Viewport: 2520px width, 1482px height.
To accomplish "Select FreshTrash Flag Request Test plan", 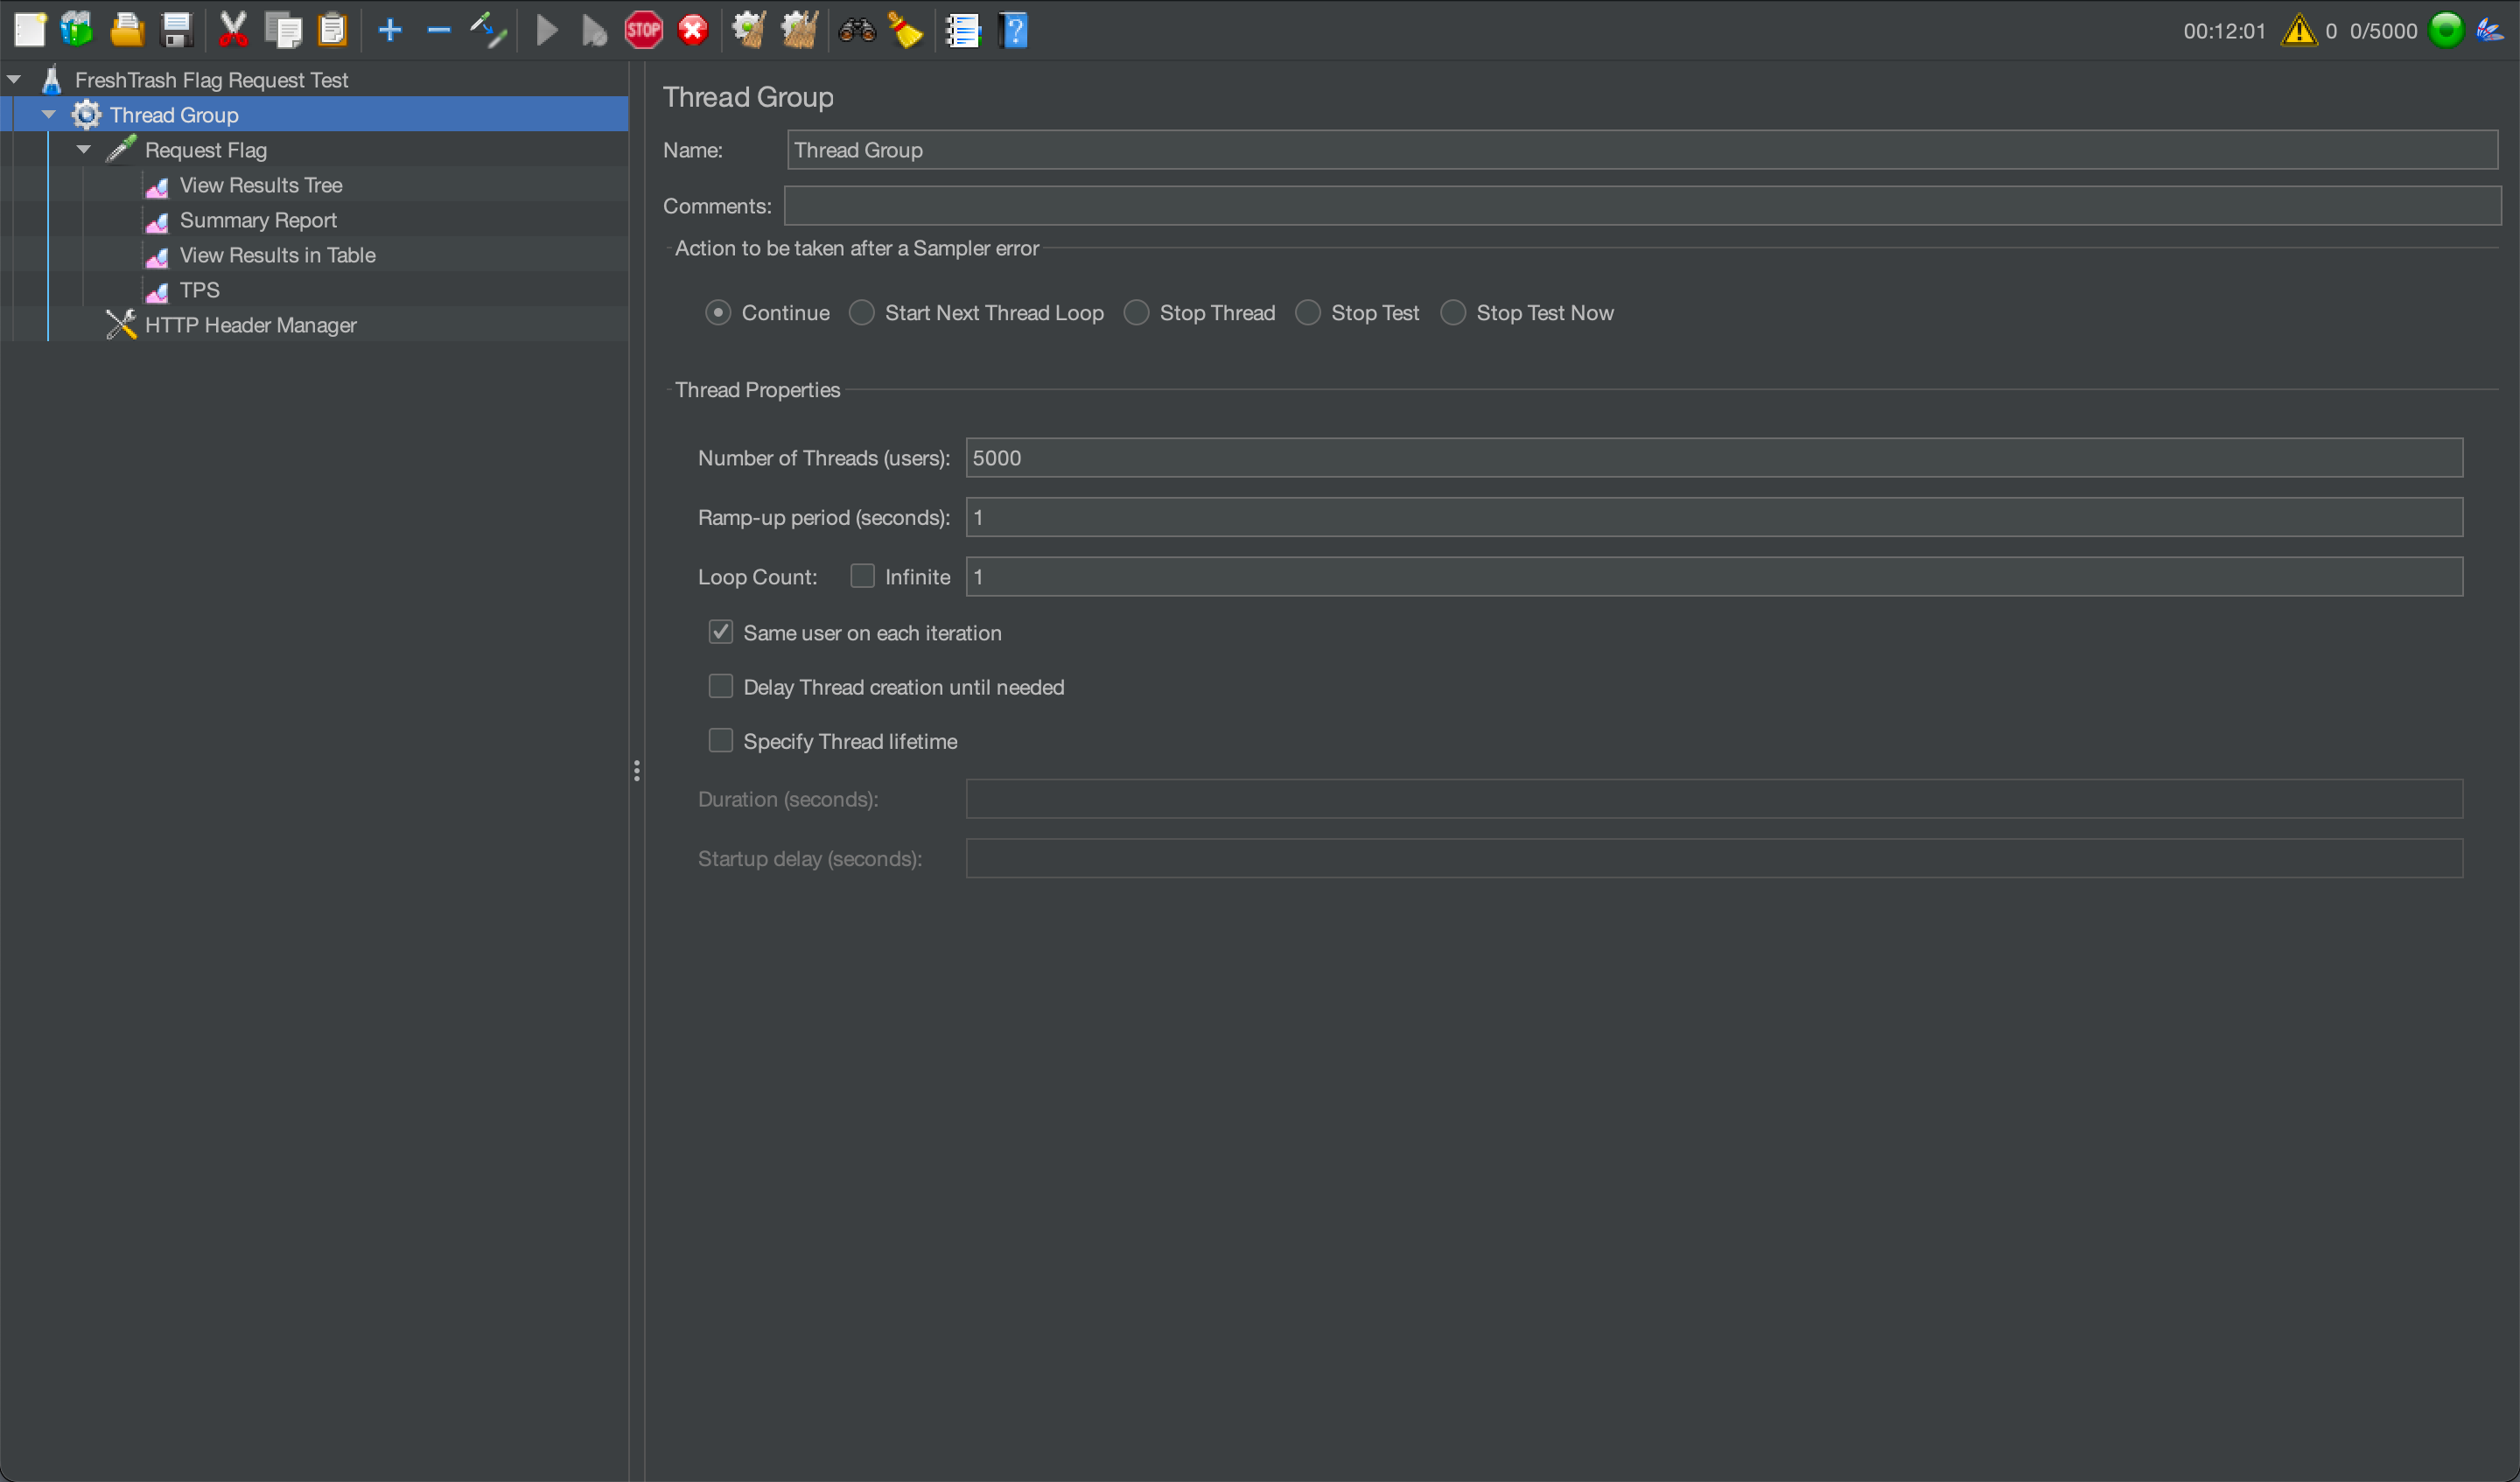I will pyautogui.click(x=211, y=79).
